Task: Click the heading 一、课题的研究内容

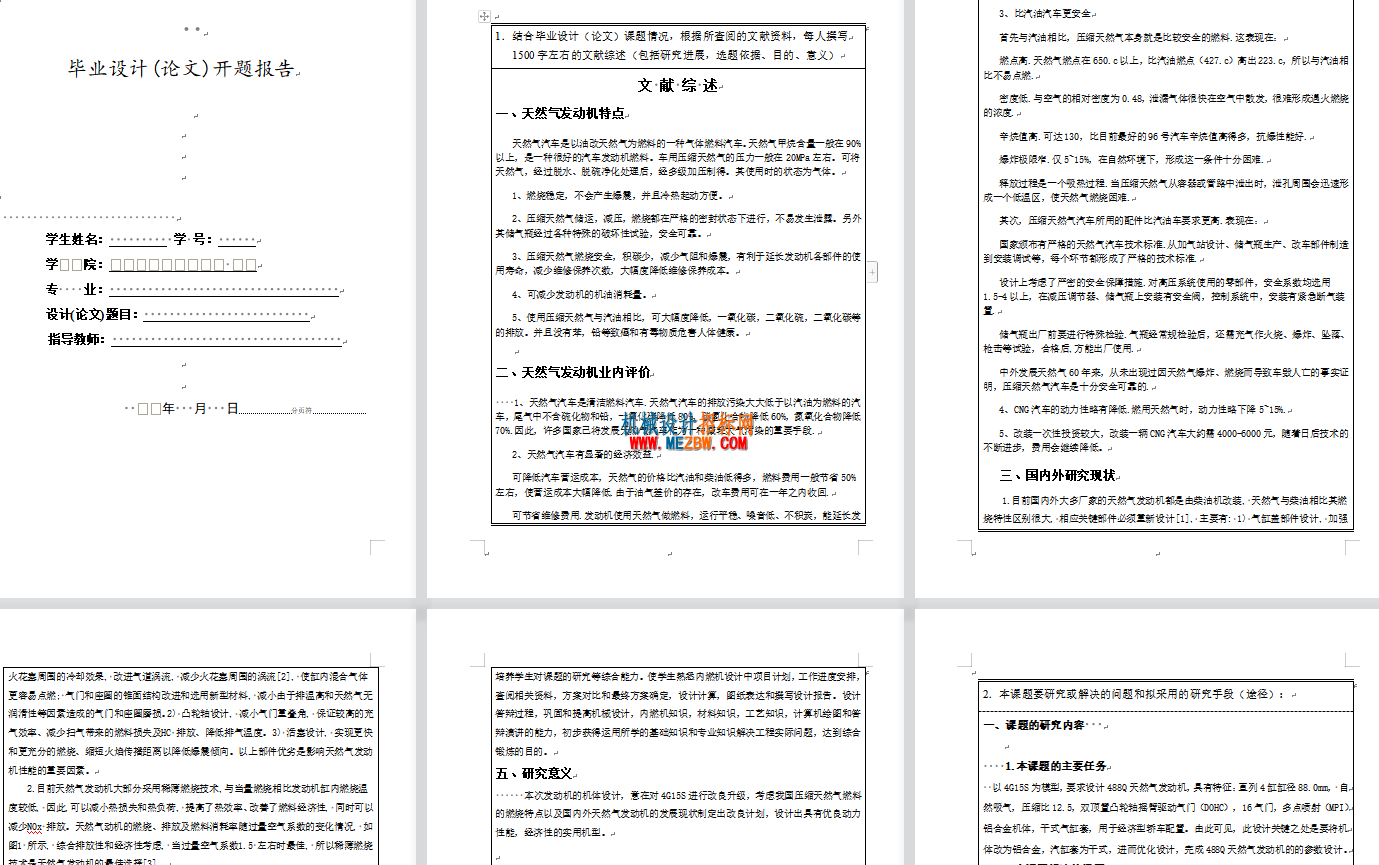Action: [x=1035, y=725]
